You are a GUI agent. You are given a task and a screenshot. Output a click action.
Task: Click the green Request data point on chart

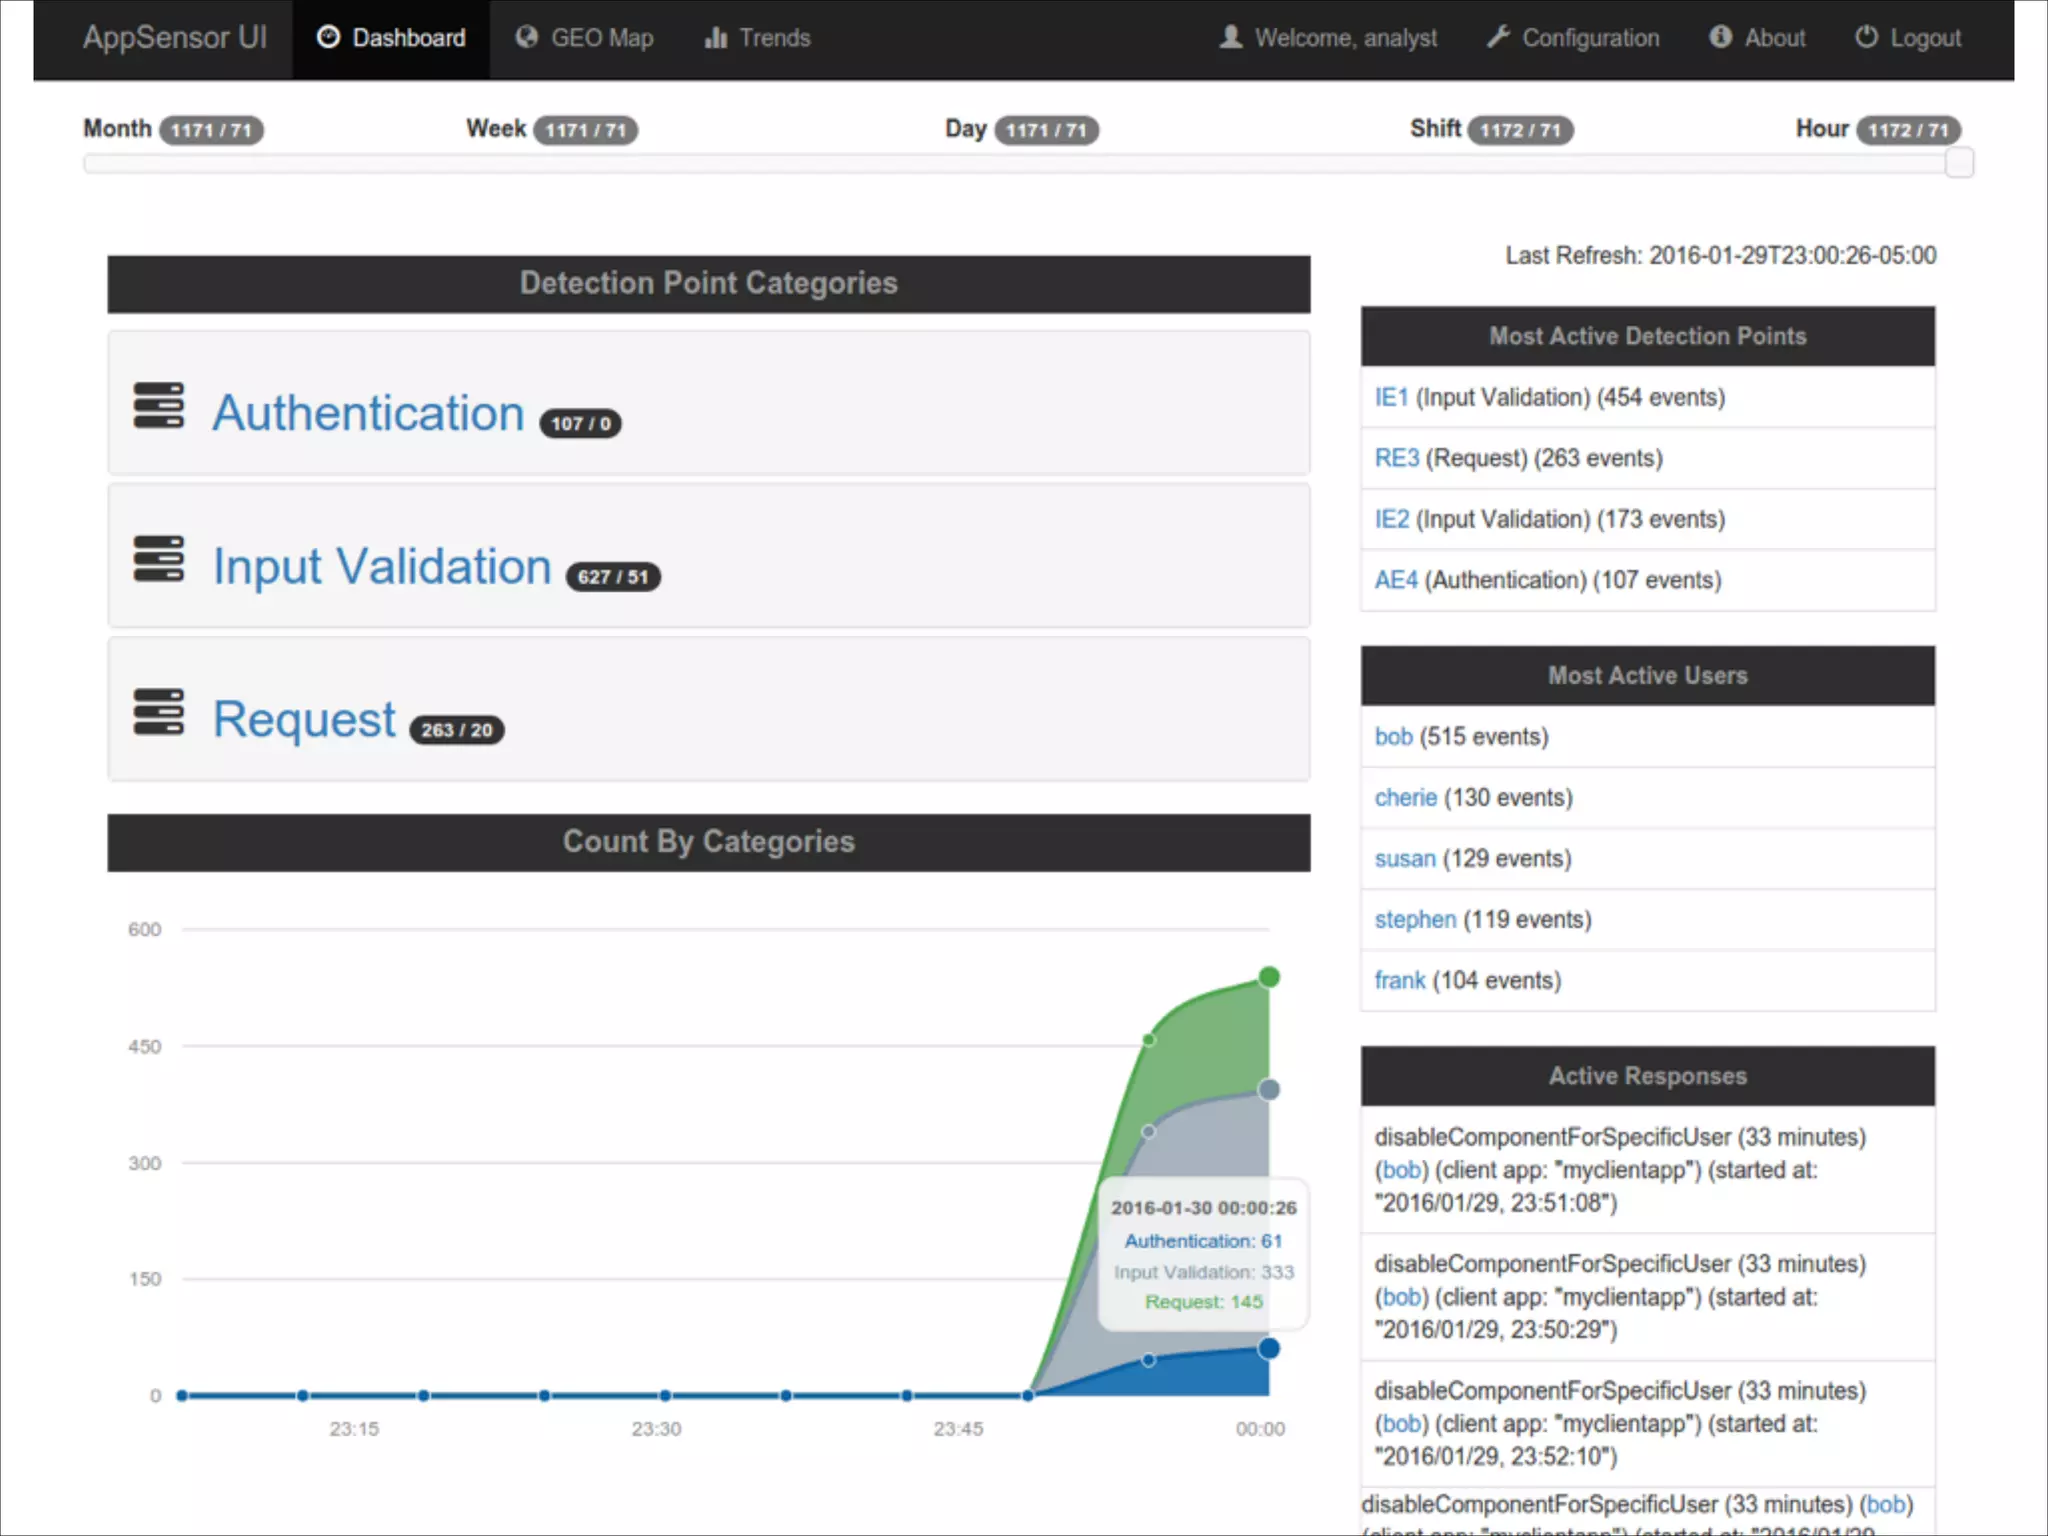[x=1269, y=977]
